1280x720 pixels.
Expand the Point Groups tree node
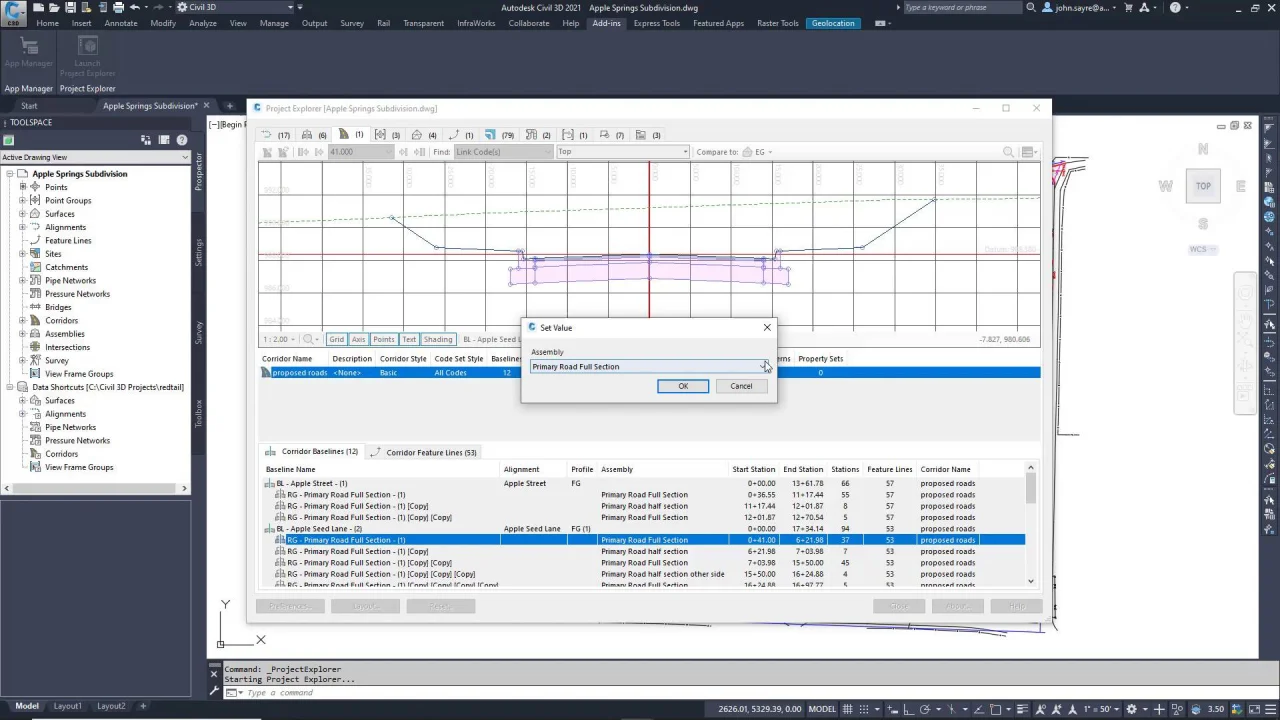pos(22,201)
